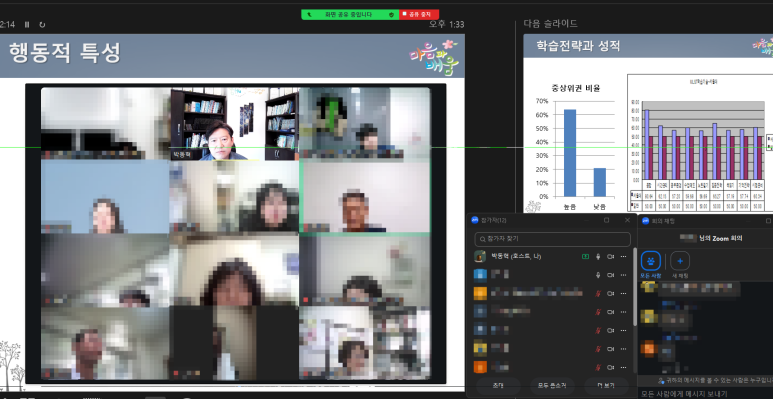Click video icon of light-blue avatar participant

pyautogui.click(x=611, y=275)
